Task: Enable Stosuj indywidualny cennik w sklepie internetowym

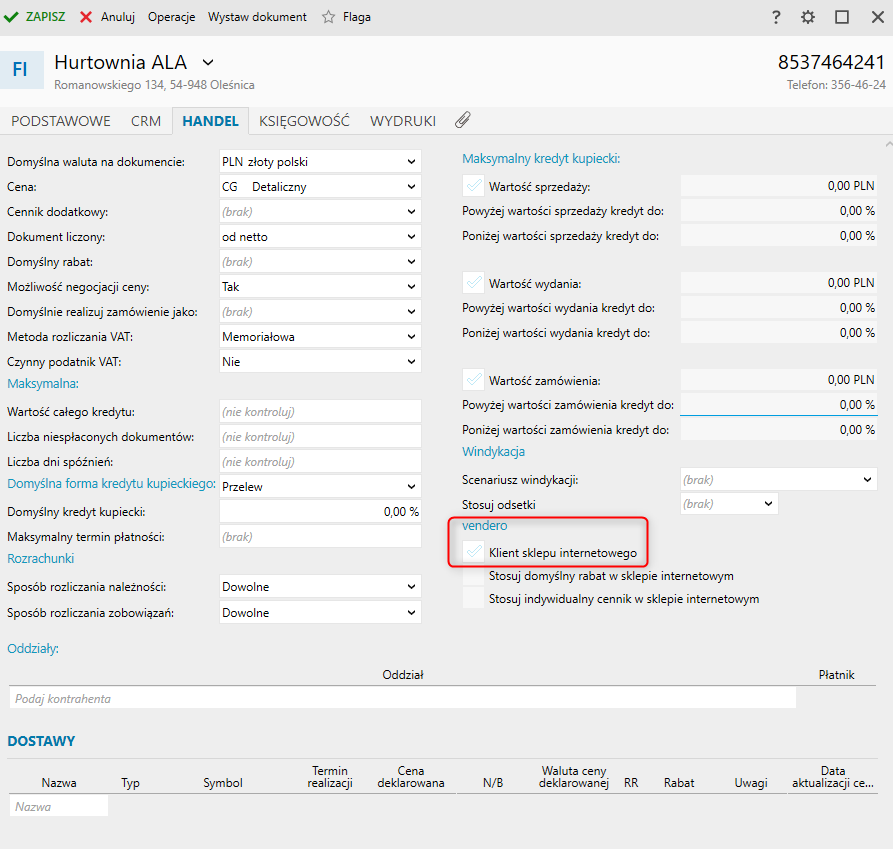Action: pos(474,599)
